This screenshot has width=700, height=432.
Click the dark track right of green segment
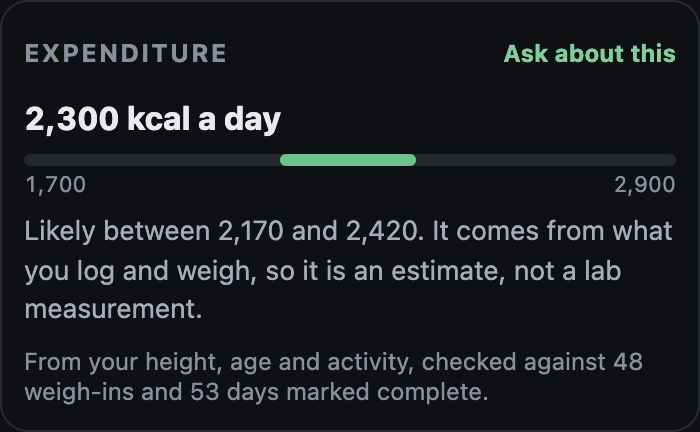pos(546,160)
